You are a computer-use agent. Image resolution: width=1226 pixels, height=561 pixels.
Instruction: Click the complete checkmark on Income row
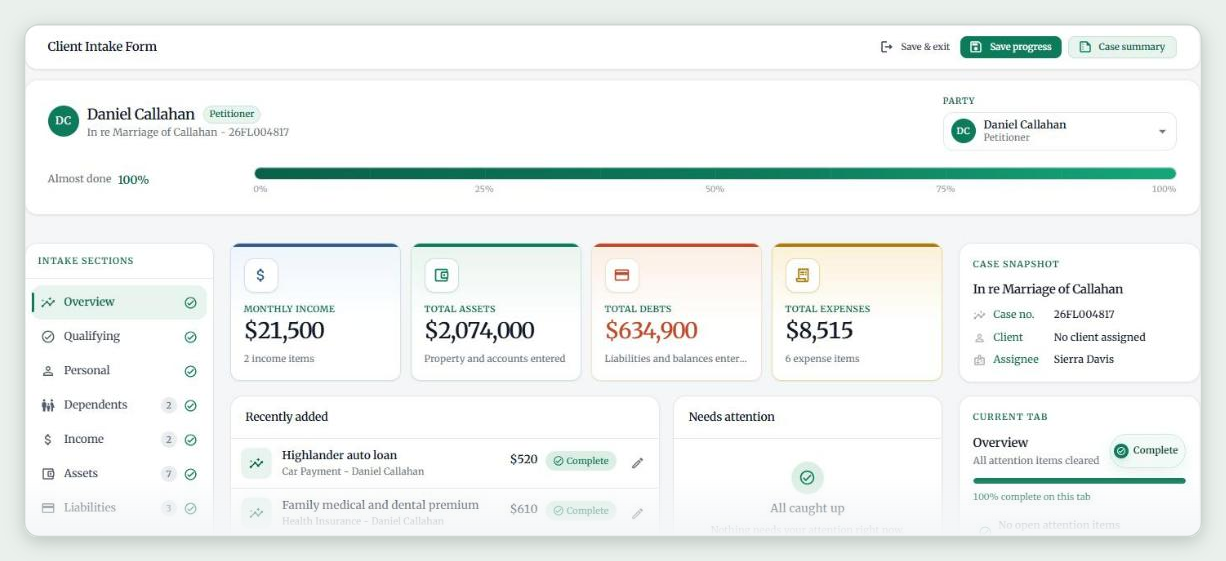point(190,440)
